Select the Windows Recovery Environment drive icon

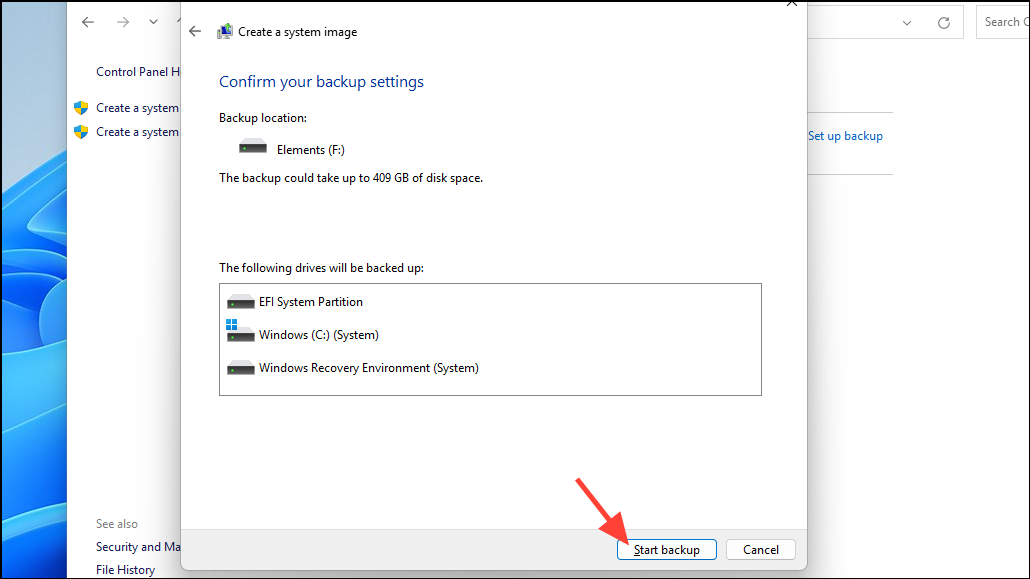tap(240, 366)
